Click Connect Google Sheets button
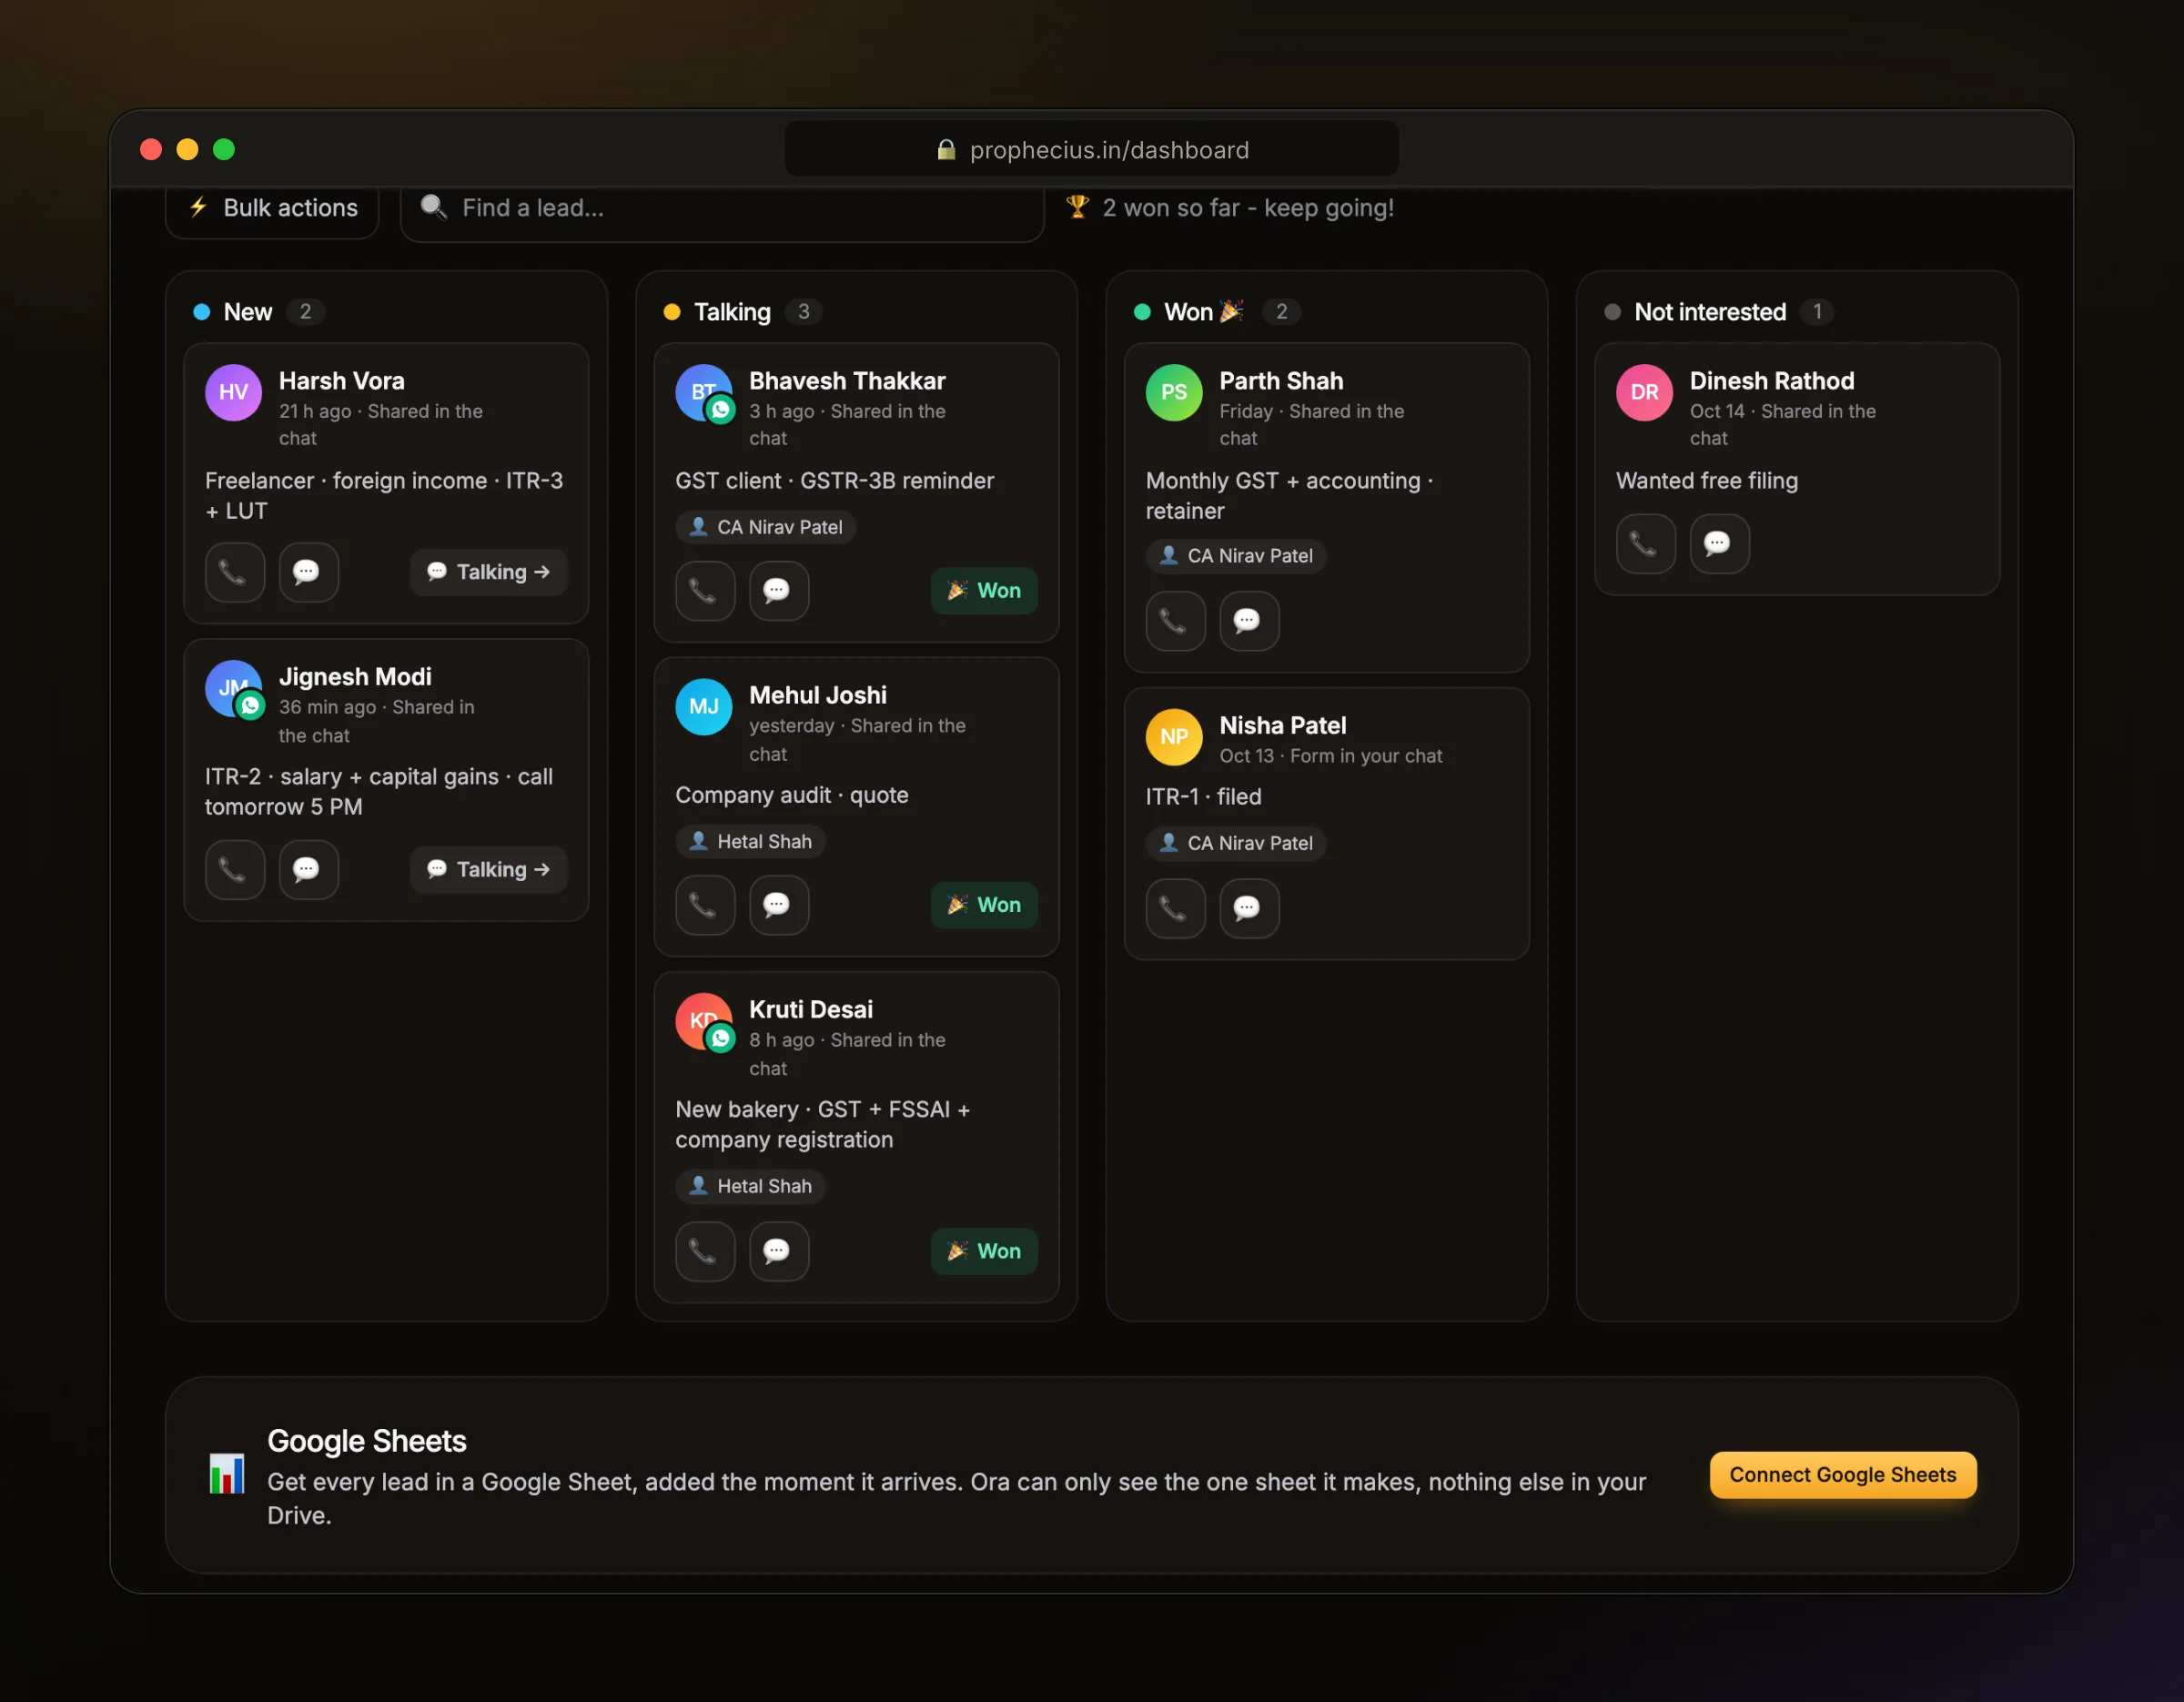 (x=1842, y=1475)
